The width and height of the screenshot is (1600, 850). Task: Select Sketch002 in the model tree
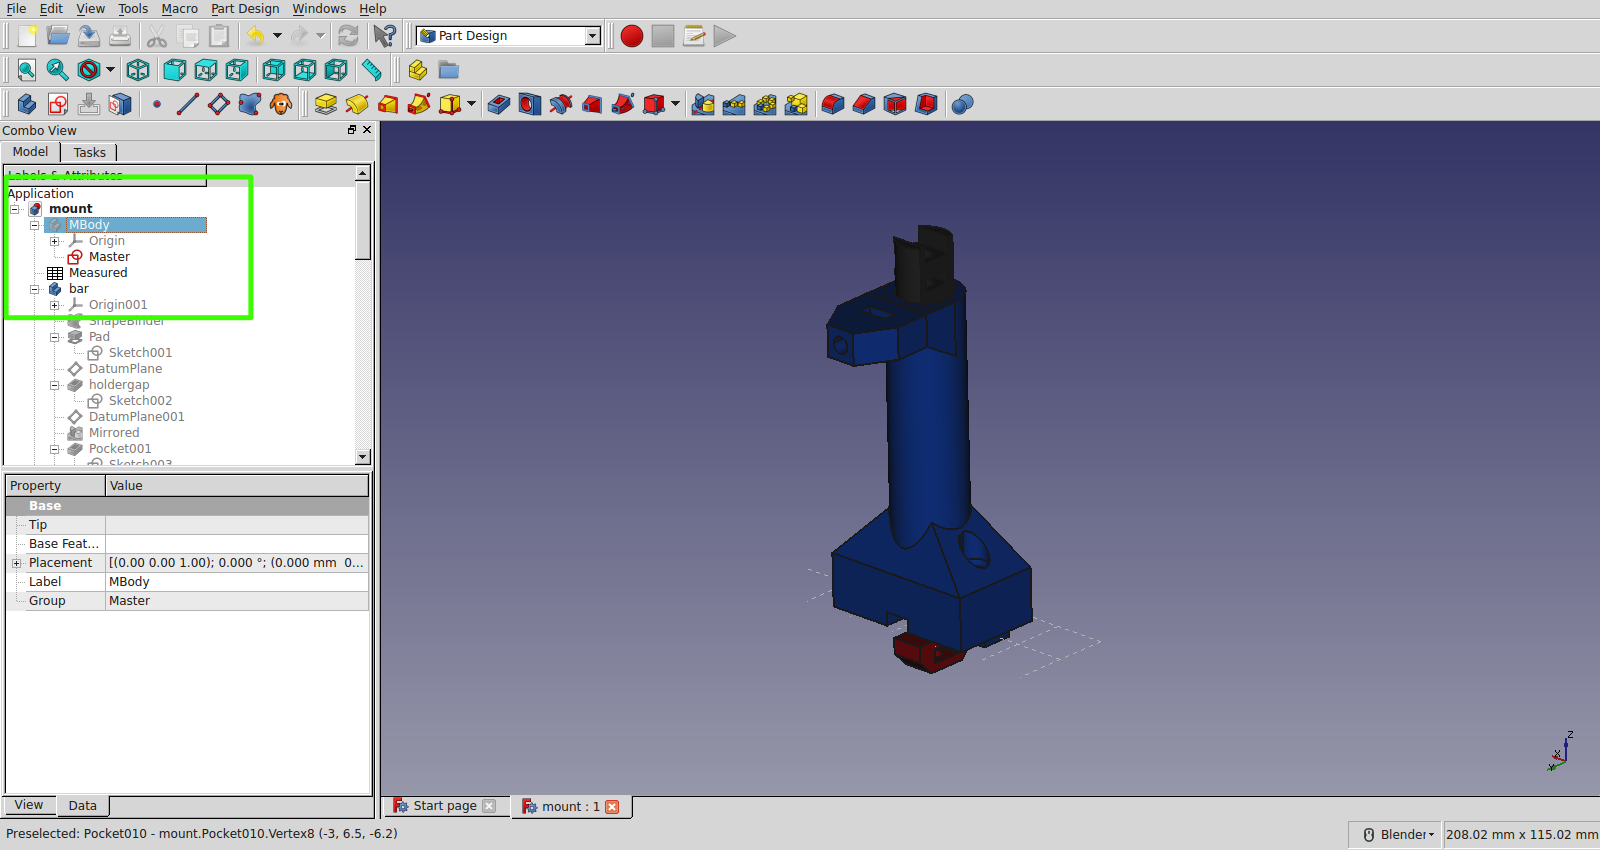(x=140, y=401)
